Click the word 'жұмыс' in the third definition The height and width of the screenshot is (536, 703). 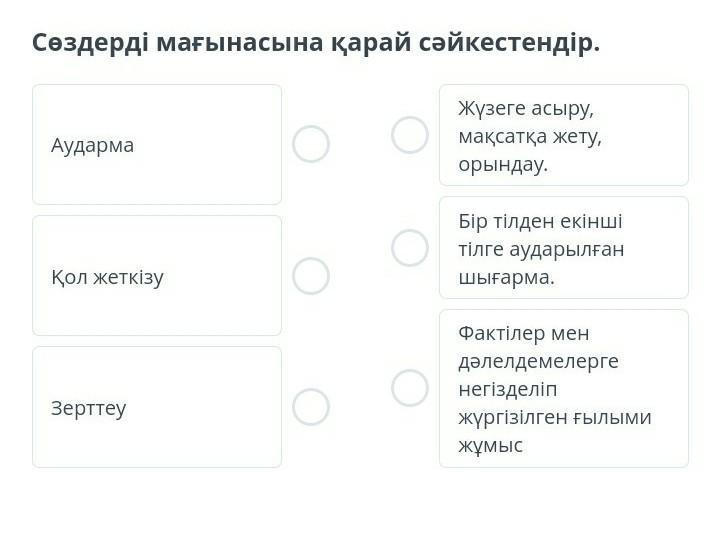pos(490,446)
